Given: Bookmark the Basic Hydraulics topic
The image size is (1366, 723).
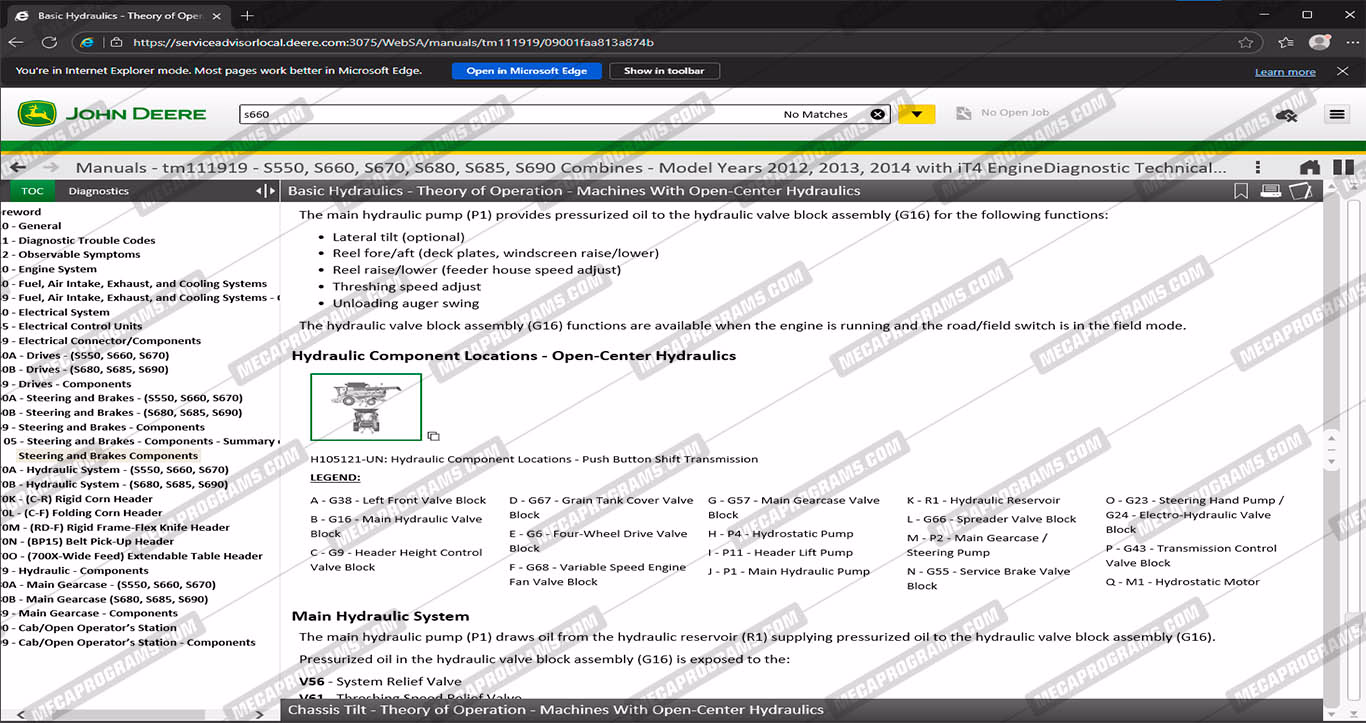Looking at the screenshot, I should click(1241, 191).
